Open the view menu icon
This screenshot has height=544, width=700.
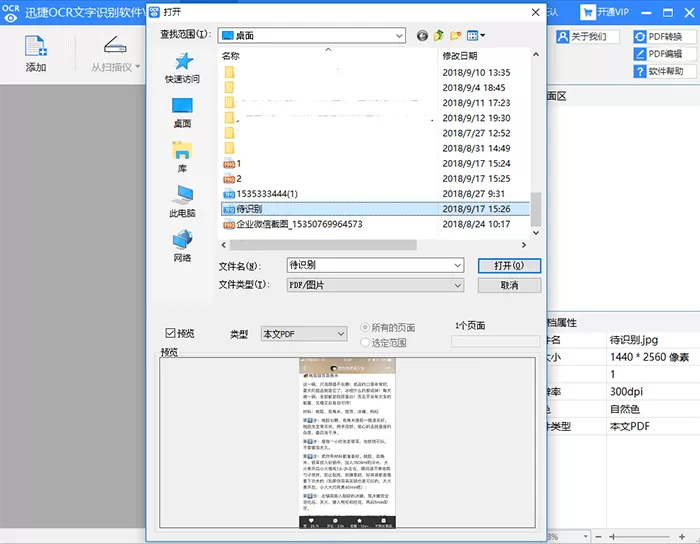pyautogui.click(x=475, y=36)
